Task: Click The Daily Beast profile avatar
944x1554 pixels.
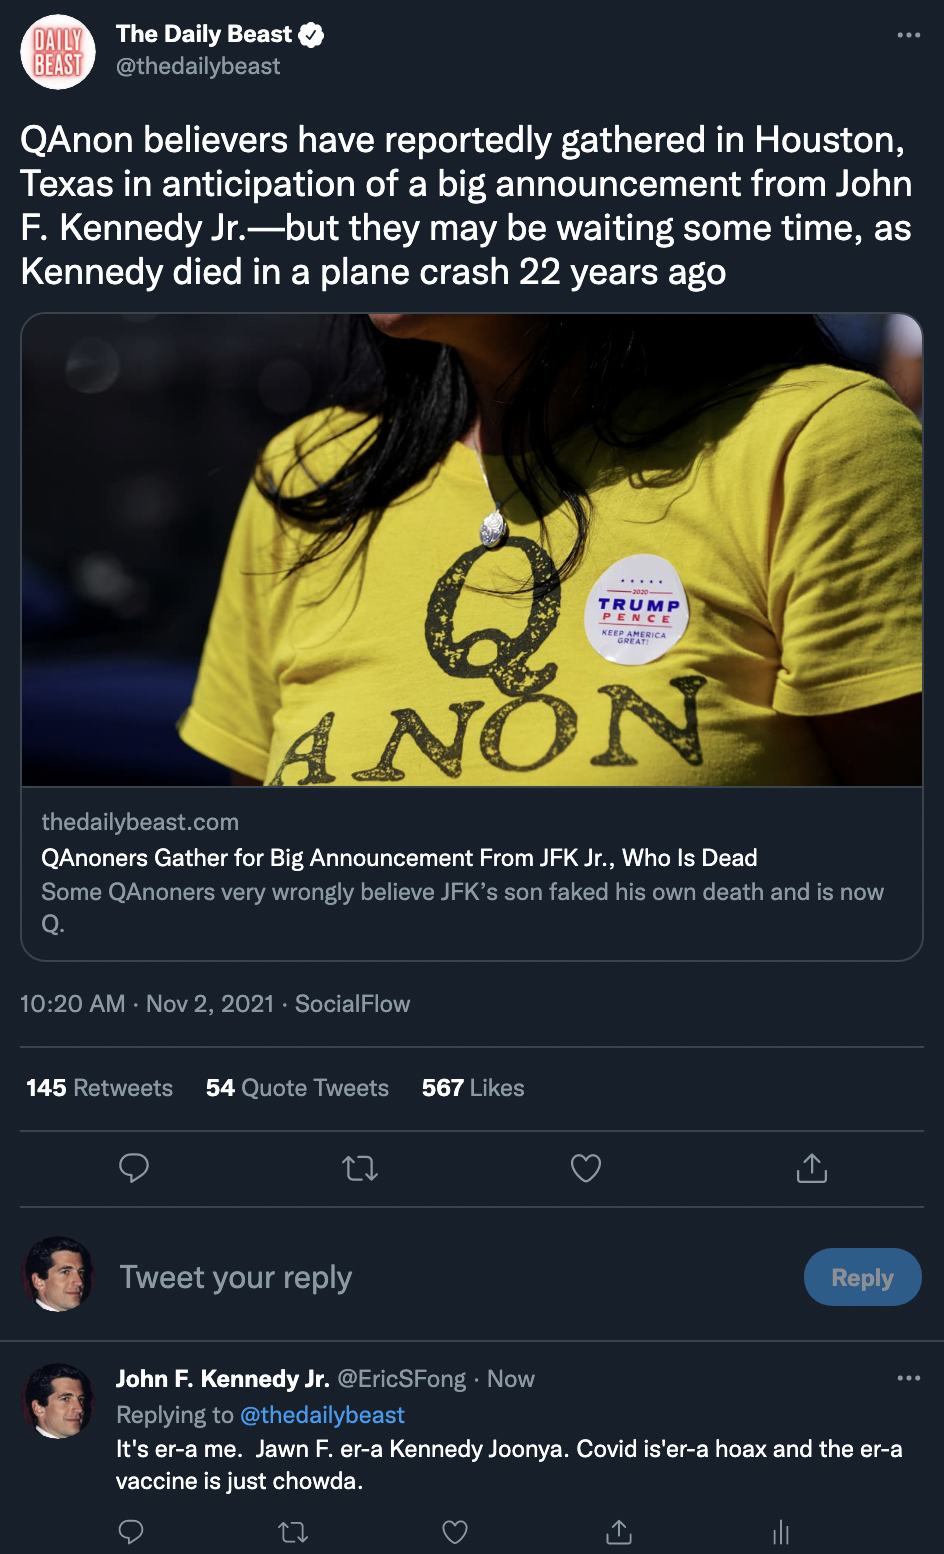Action: tap(58, 52)
